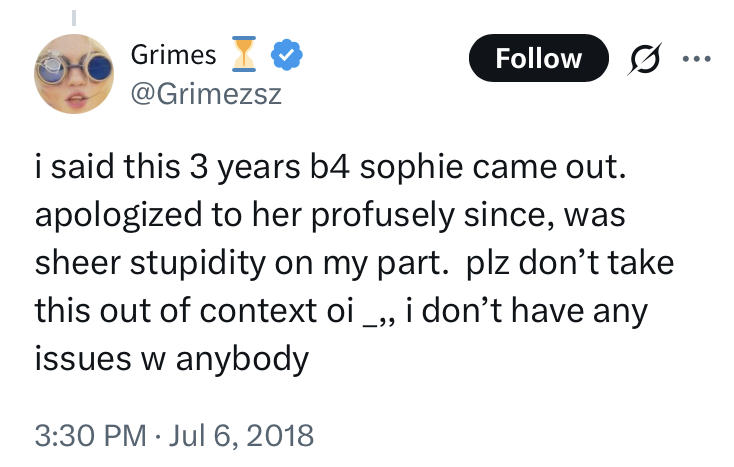The width and height of the screenshot is (734, 467).
Task: Open the @Grimezsz handle link
Action: (x=206, y=95)
